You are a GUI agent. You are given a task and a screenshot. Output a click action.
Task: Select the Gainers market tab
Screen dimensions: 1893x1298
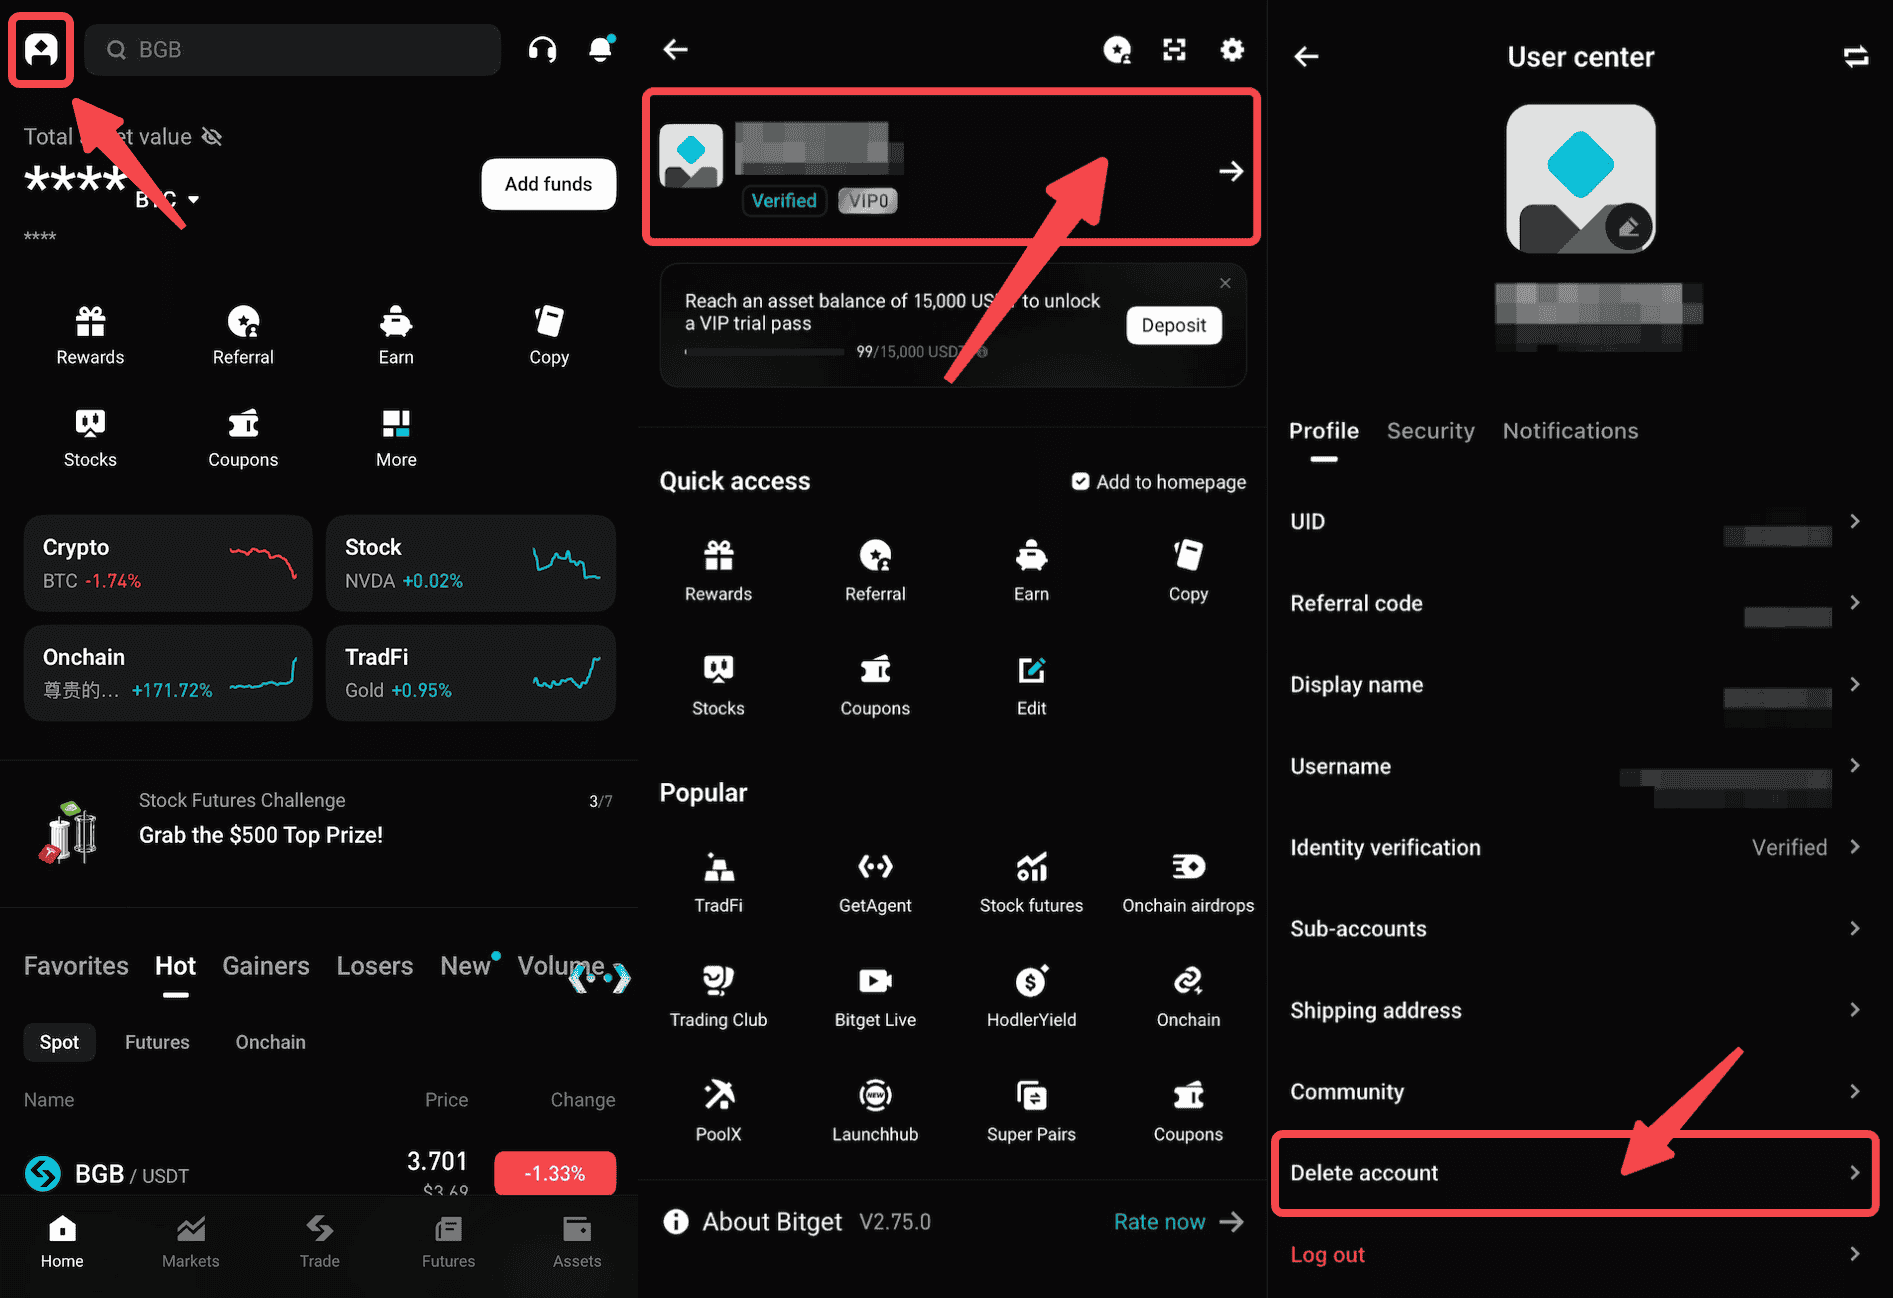point(266,966)
